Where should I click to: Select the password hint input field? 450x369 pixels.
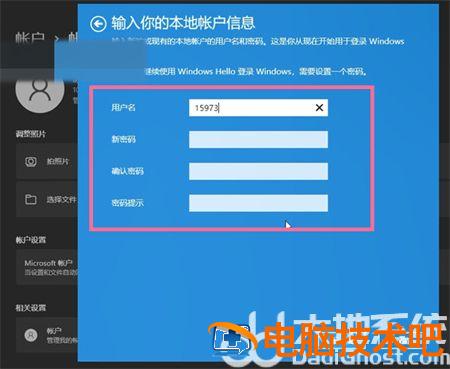(x=258, y=203)
